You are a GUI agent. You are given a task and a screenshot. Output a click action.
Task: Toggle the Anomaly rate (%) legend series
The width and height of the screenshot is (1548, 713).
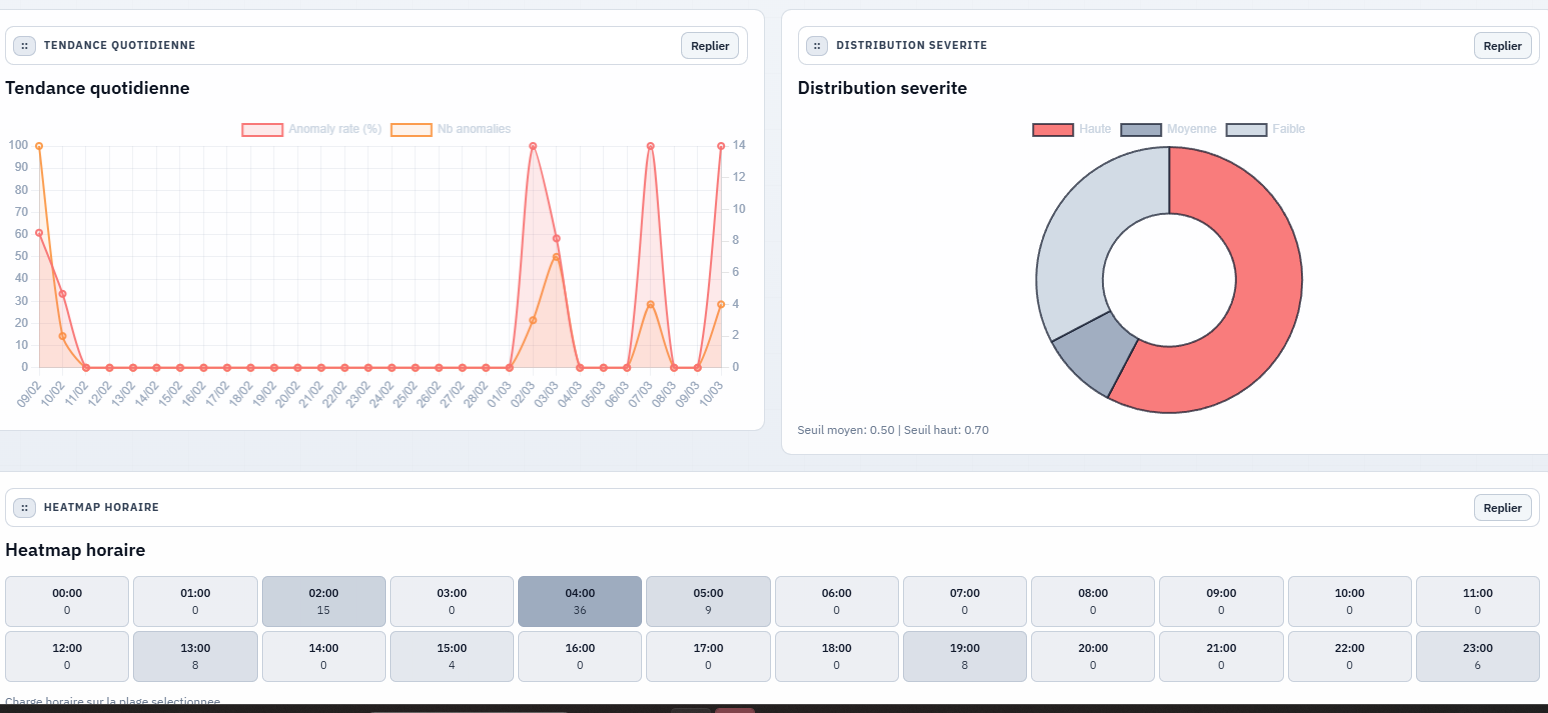point(312,129)
